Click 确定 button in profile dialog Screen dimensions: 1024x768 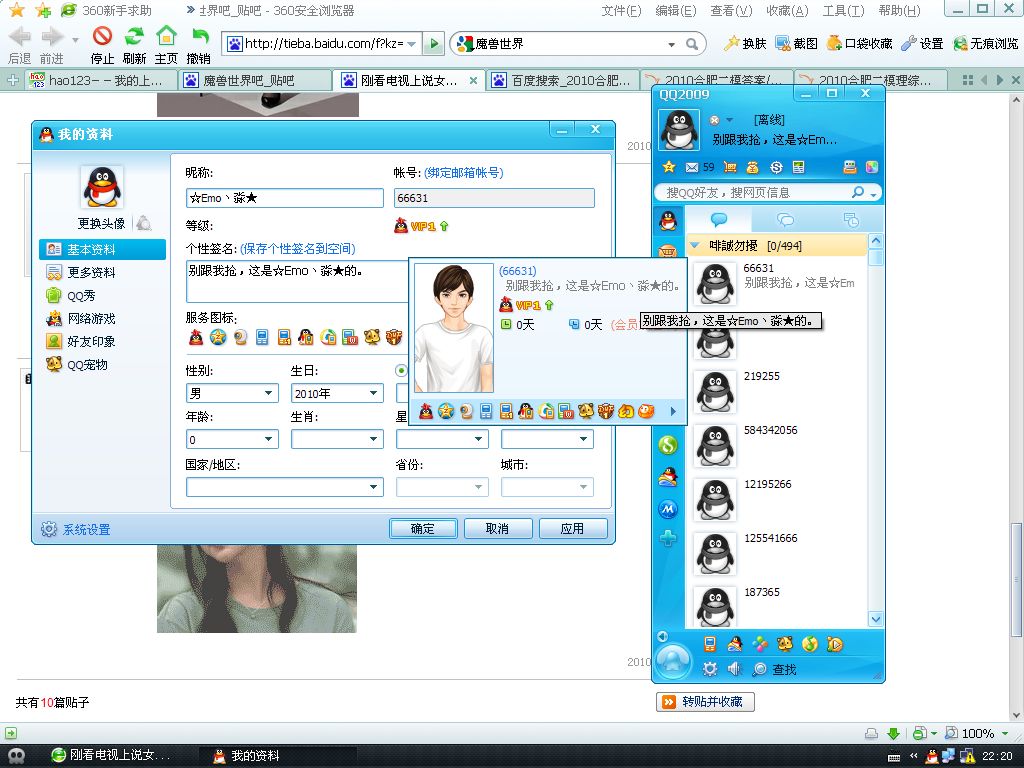pyautogui.click(x=423, y=528)
